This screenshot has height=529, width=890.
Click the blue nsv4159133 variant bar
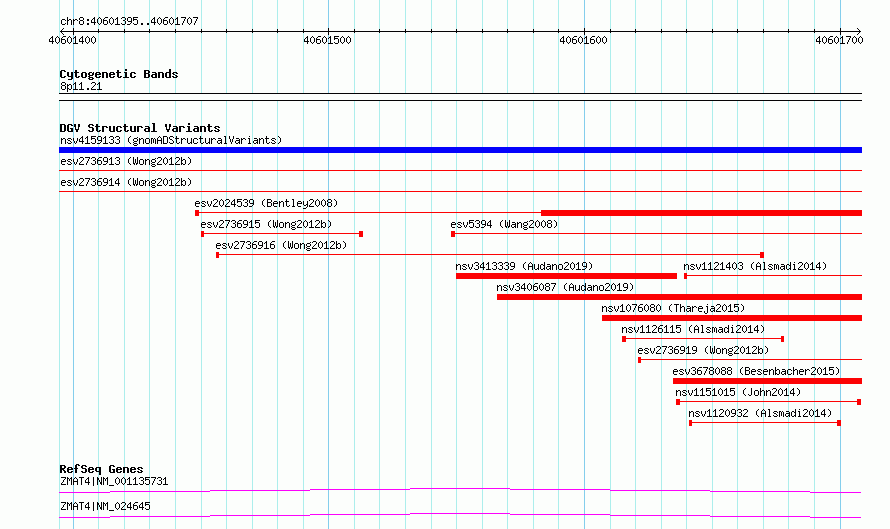coord(460,150)
